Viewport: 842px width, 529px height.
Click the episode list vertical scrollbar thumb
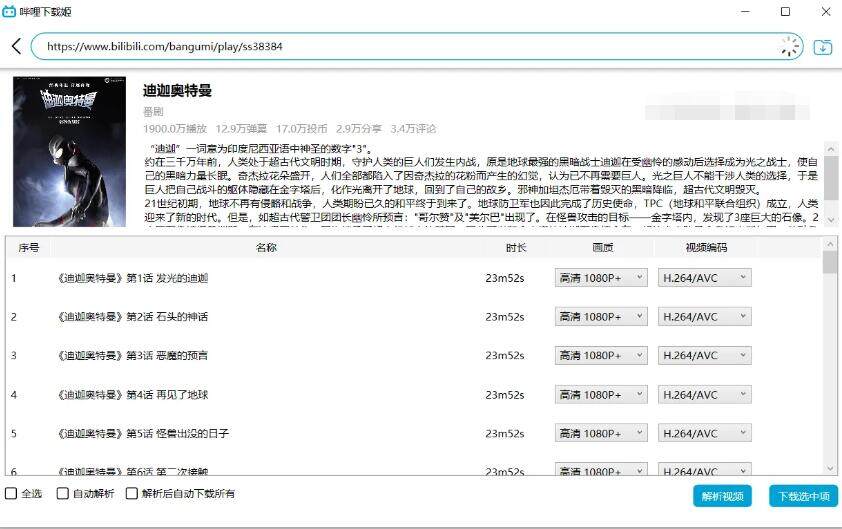coord(830,263)
